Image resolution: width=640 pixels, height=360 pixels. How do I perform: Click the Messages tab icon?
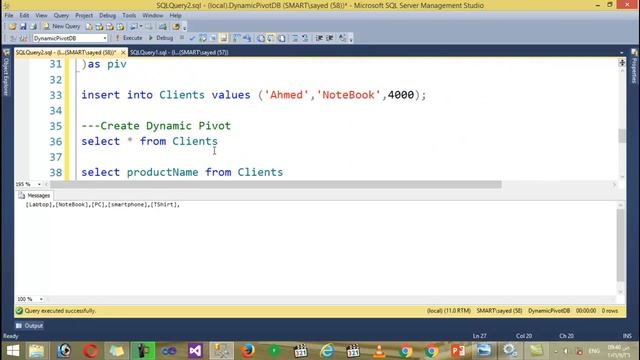[x=22, y=196]
